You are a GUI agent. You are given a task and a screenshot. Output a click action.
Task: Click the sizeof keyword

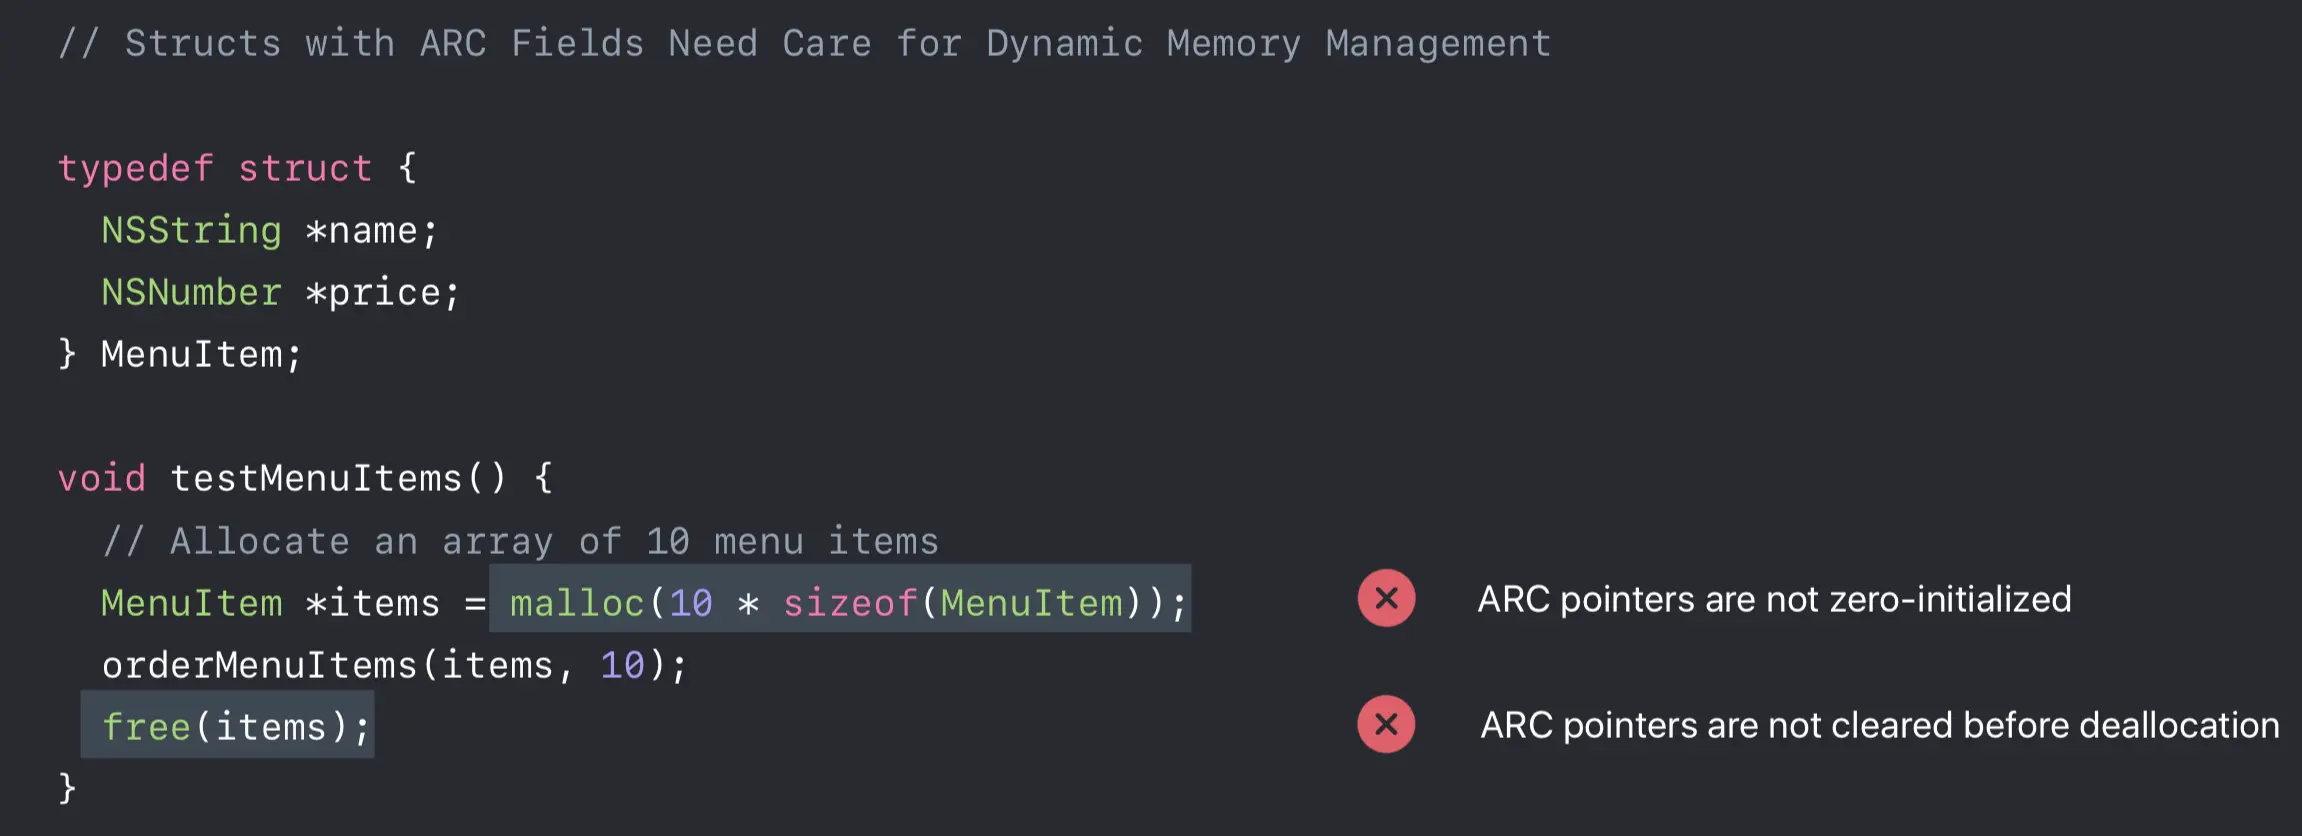[849, 603]
